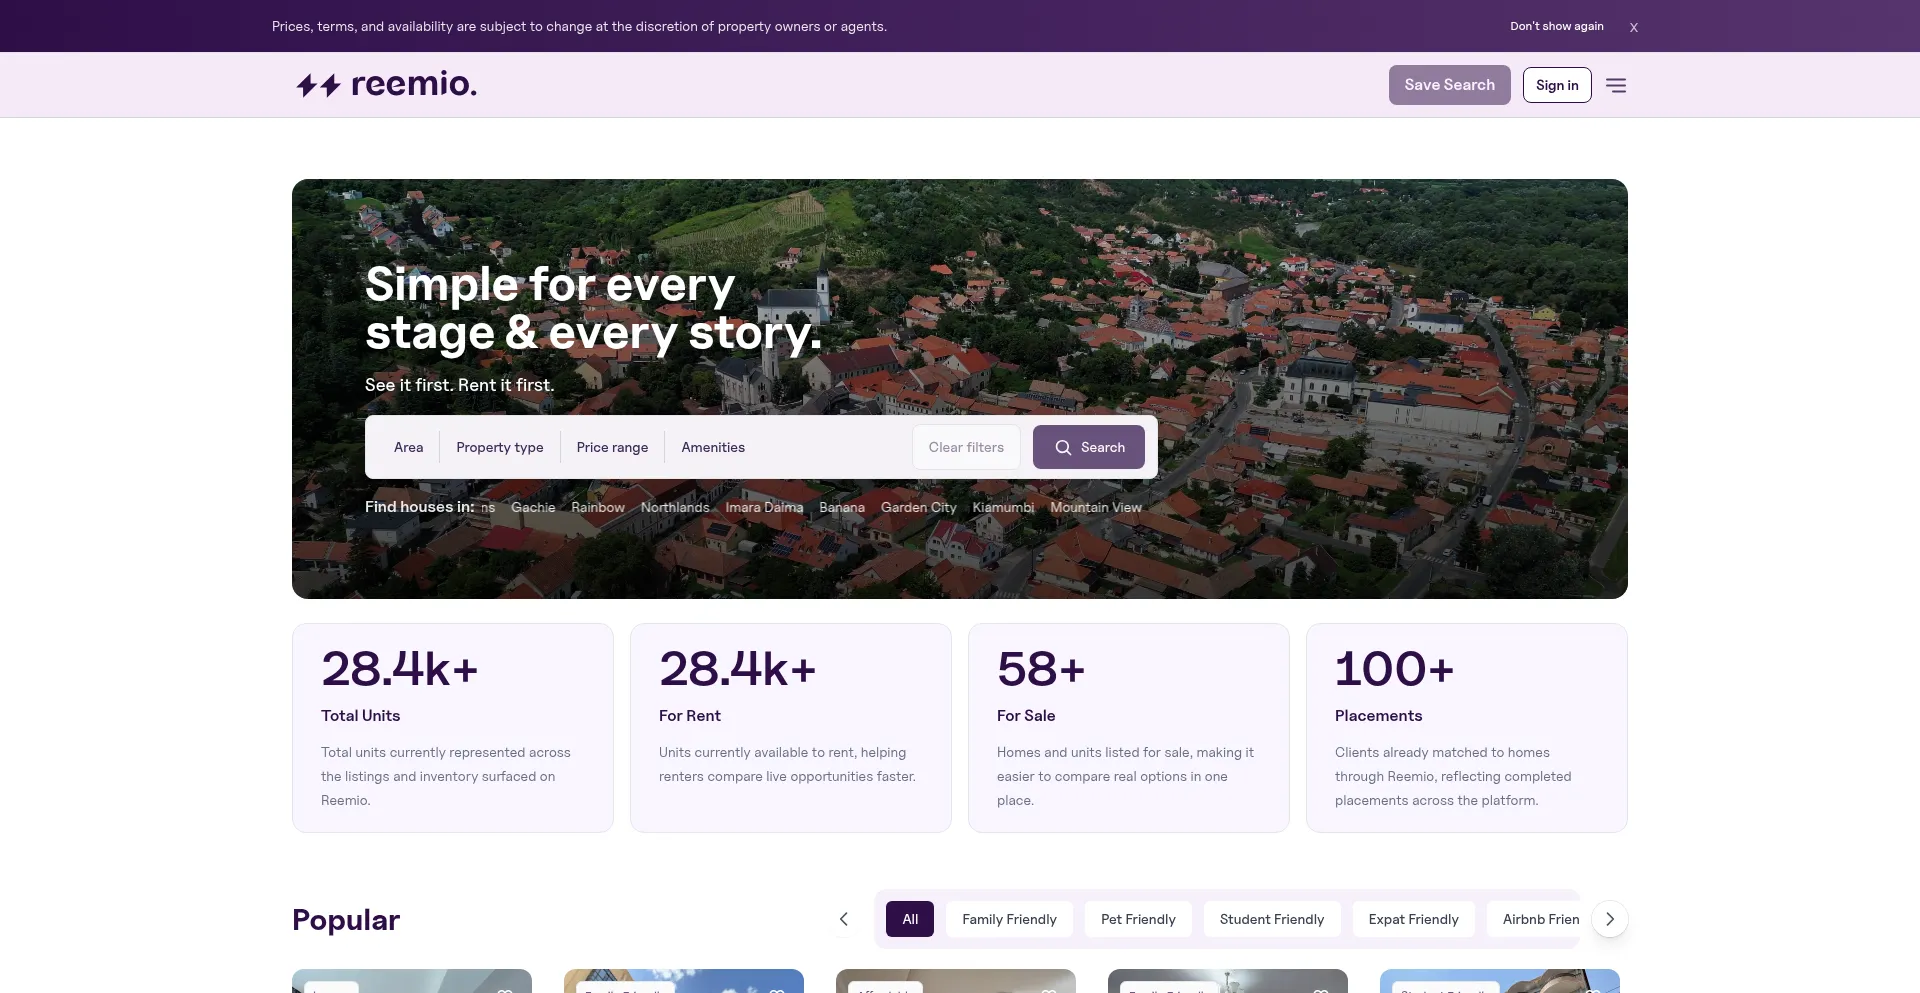This screenshot has height=993, width=1920.
Task: Click Don't show again link
Action: [x=1556, y=26]
